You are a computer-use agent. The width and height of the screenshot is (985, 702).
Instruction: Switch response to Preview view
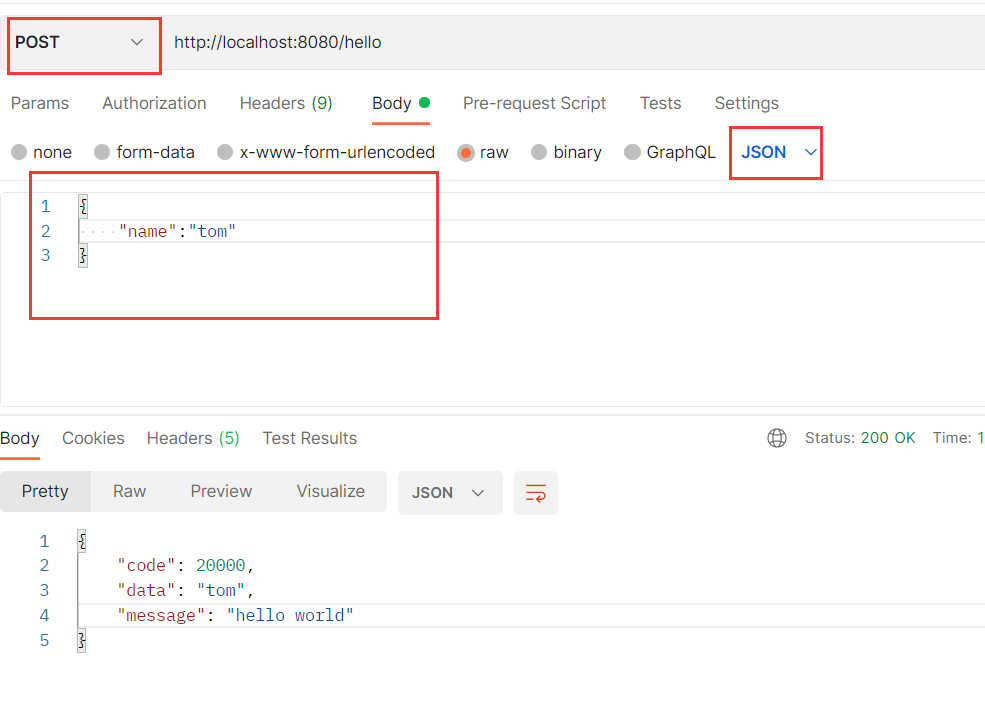coord(221,491)
